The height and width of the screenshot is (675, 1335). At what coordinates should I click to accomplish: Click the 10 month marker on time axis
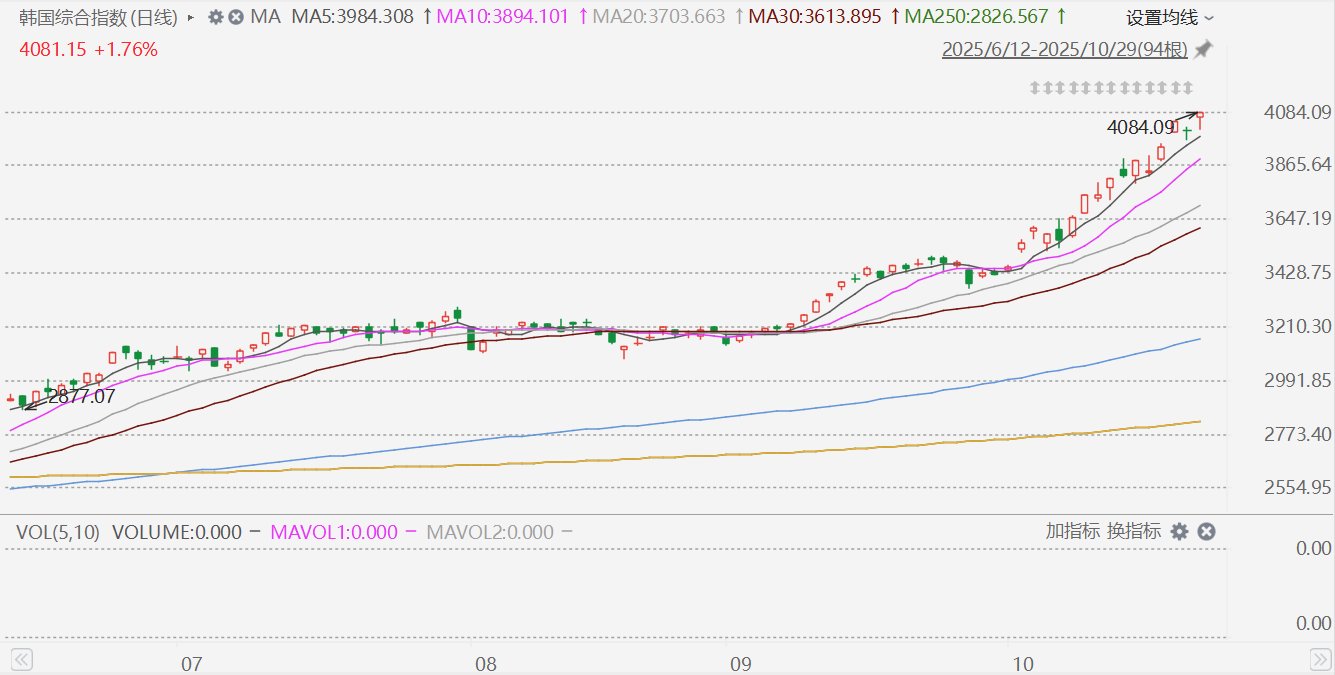click(x=1022, y=664)
